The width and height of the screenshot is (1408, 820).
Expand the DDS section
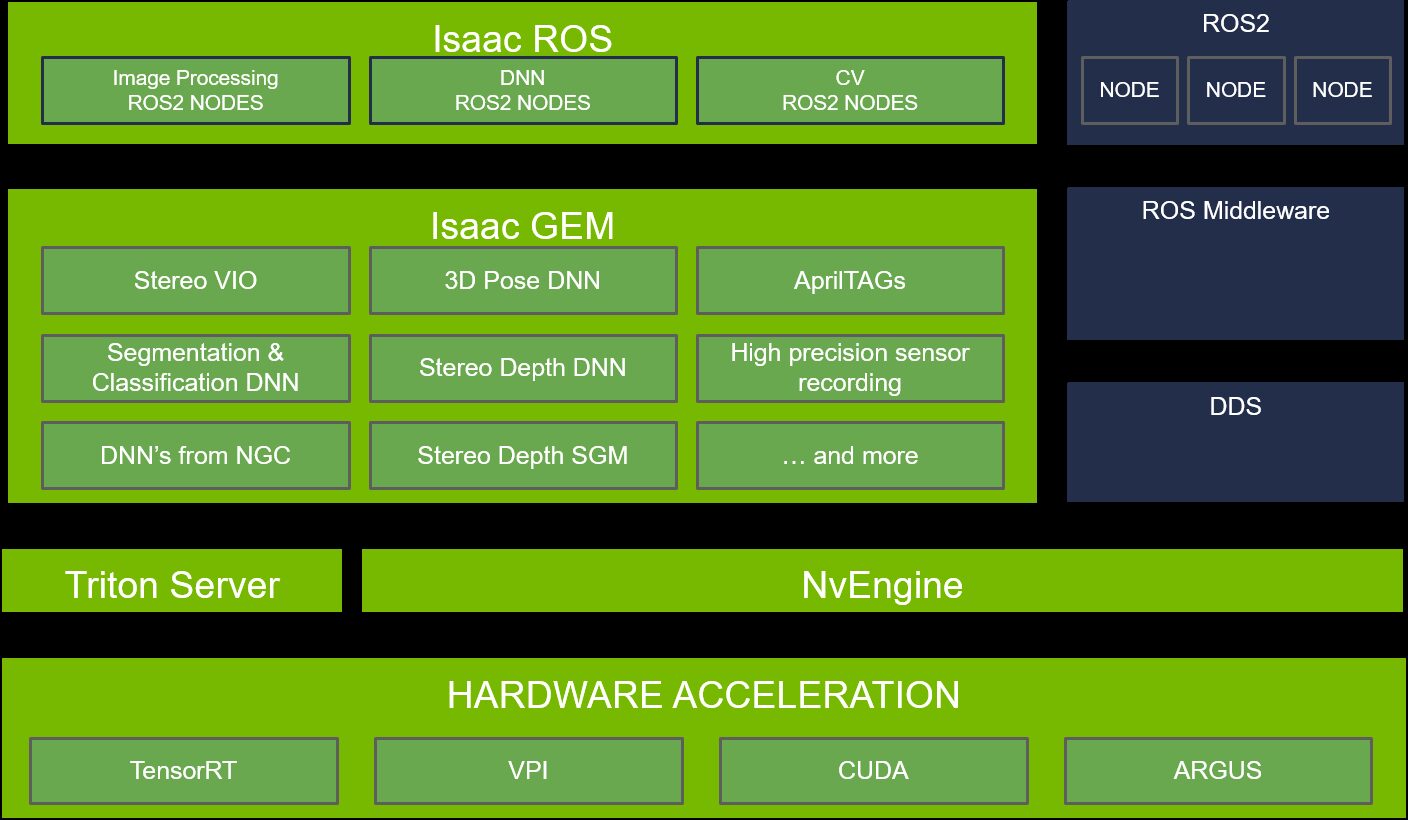(x=1236, y=441)
